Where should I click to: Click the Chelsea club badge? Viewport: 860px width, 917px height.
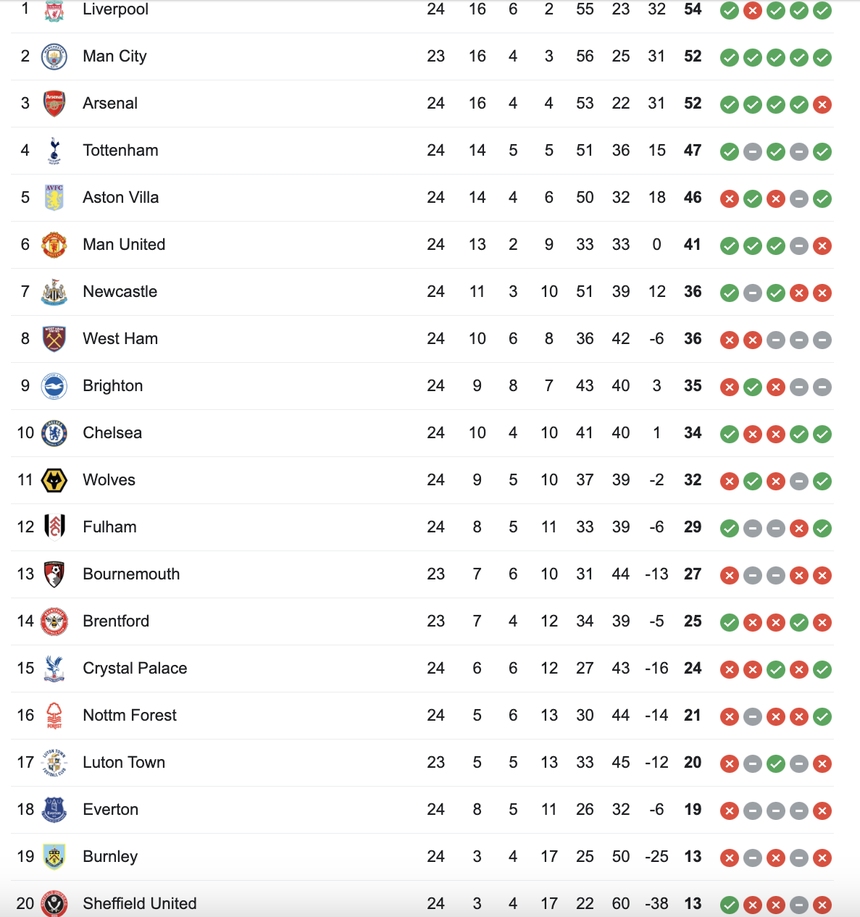pos(54,433)
